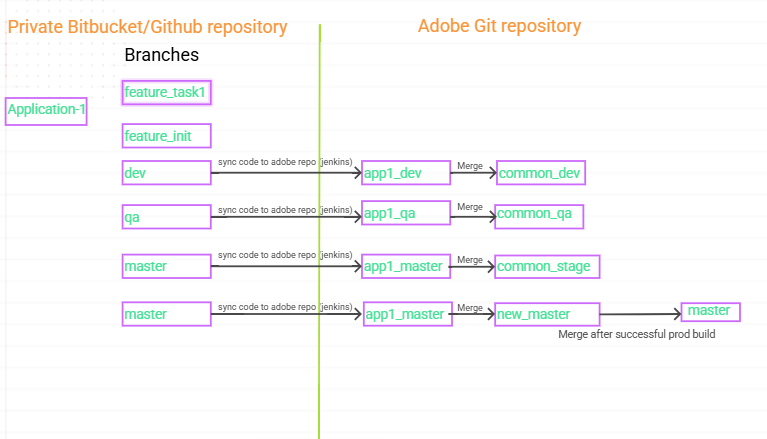This screenshot has width=767, height=439.
Task: Select the final master box after new_master
Action: [x=711, y=312]
